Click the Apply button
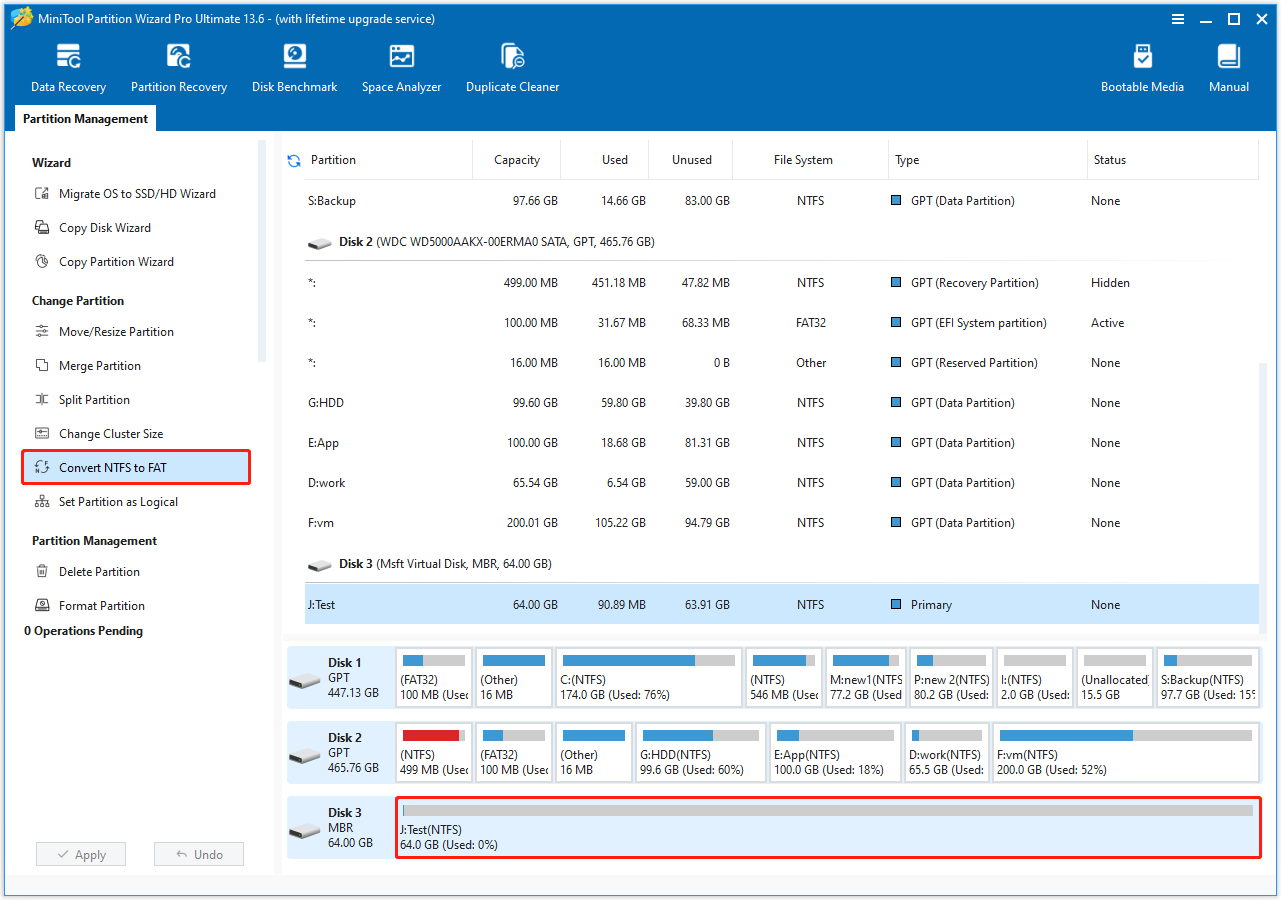The width and height of the screenshot is (1281, 900). point(81,855)
